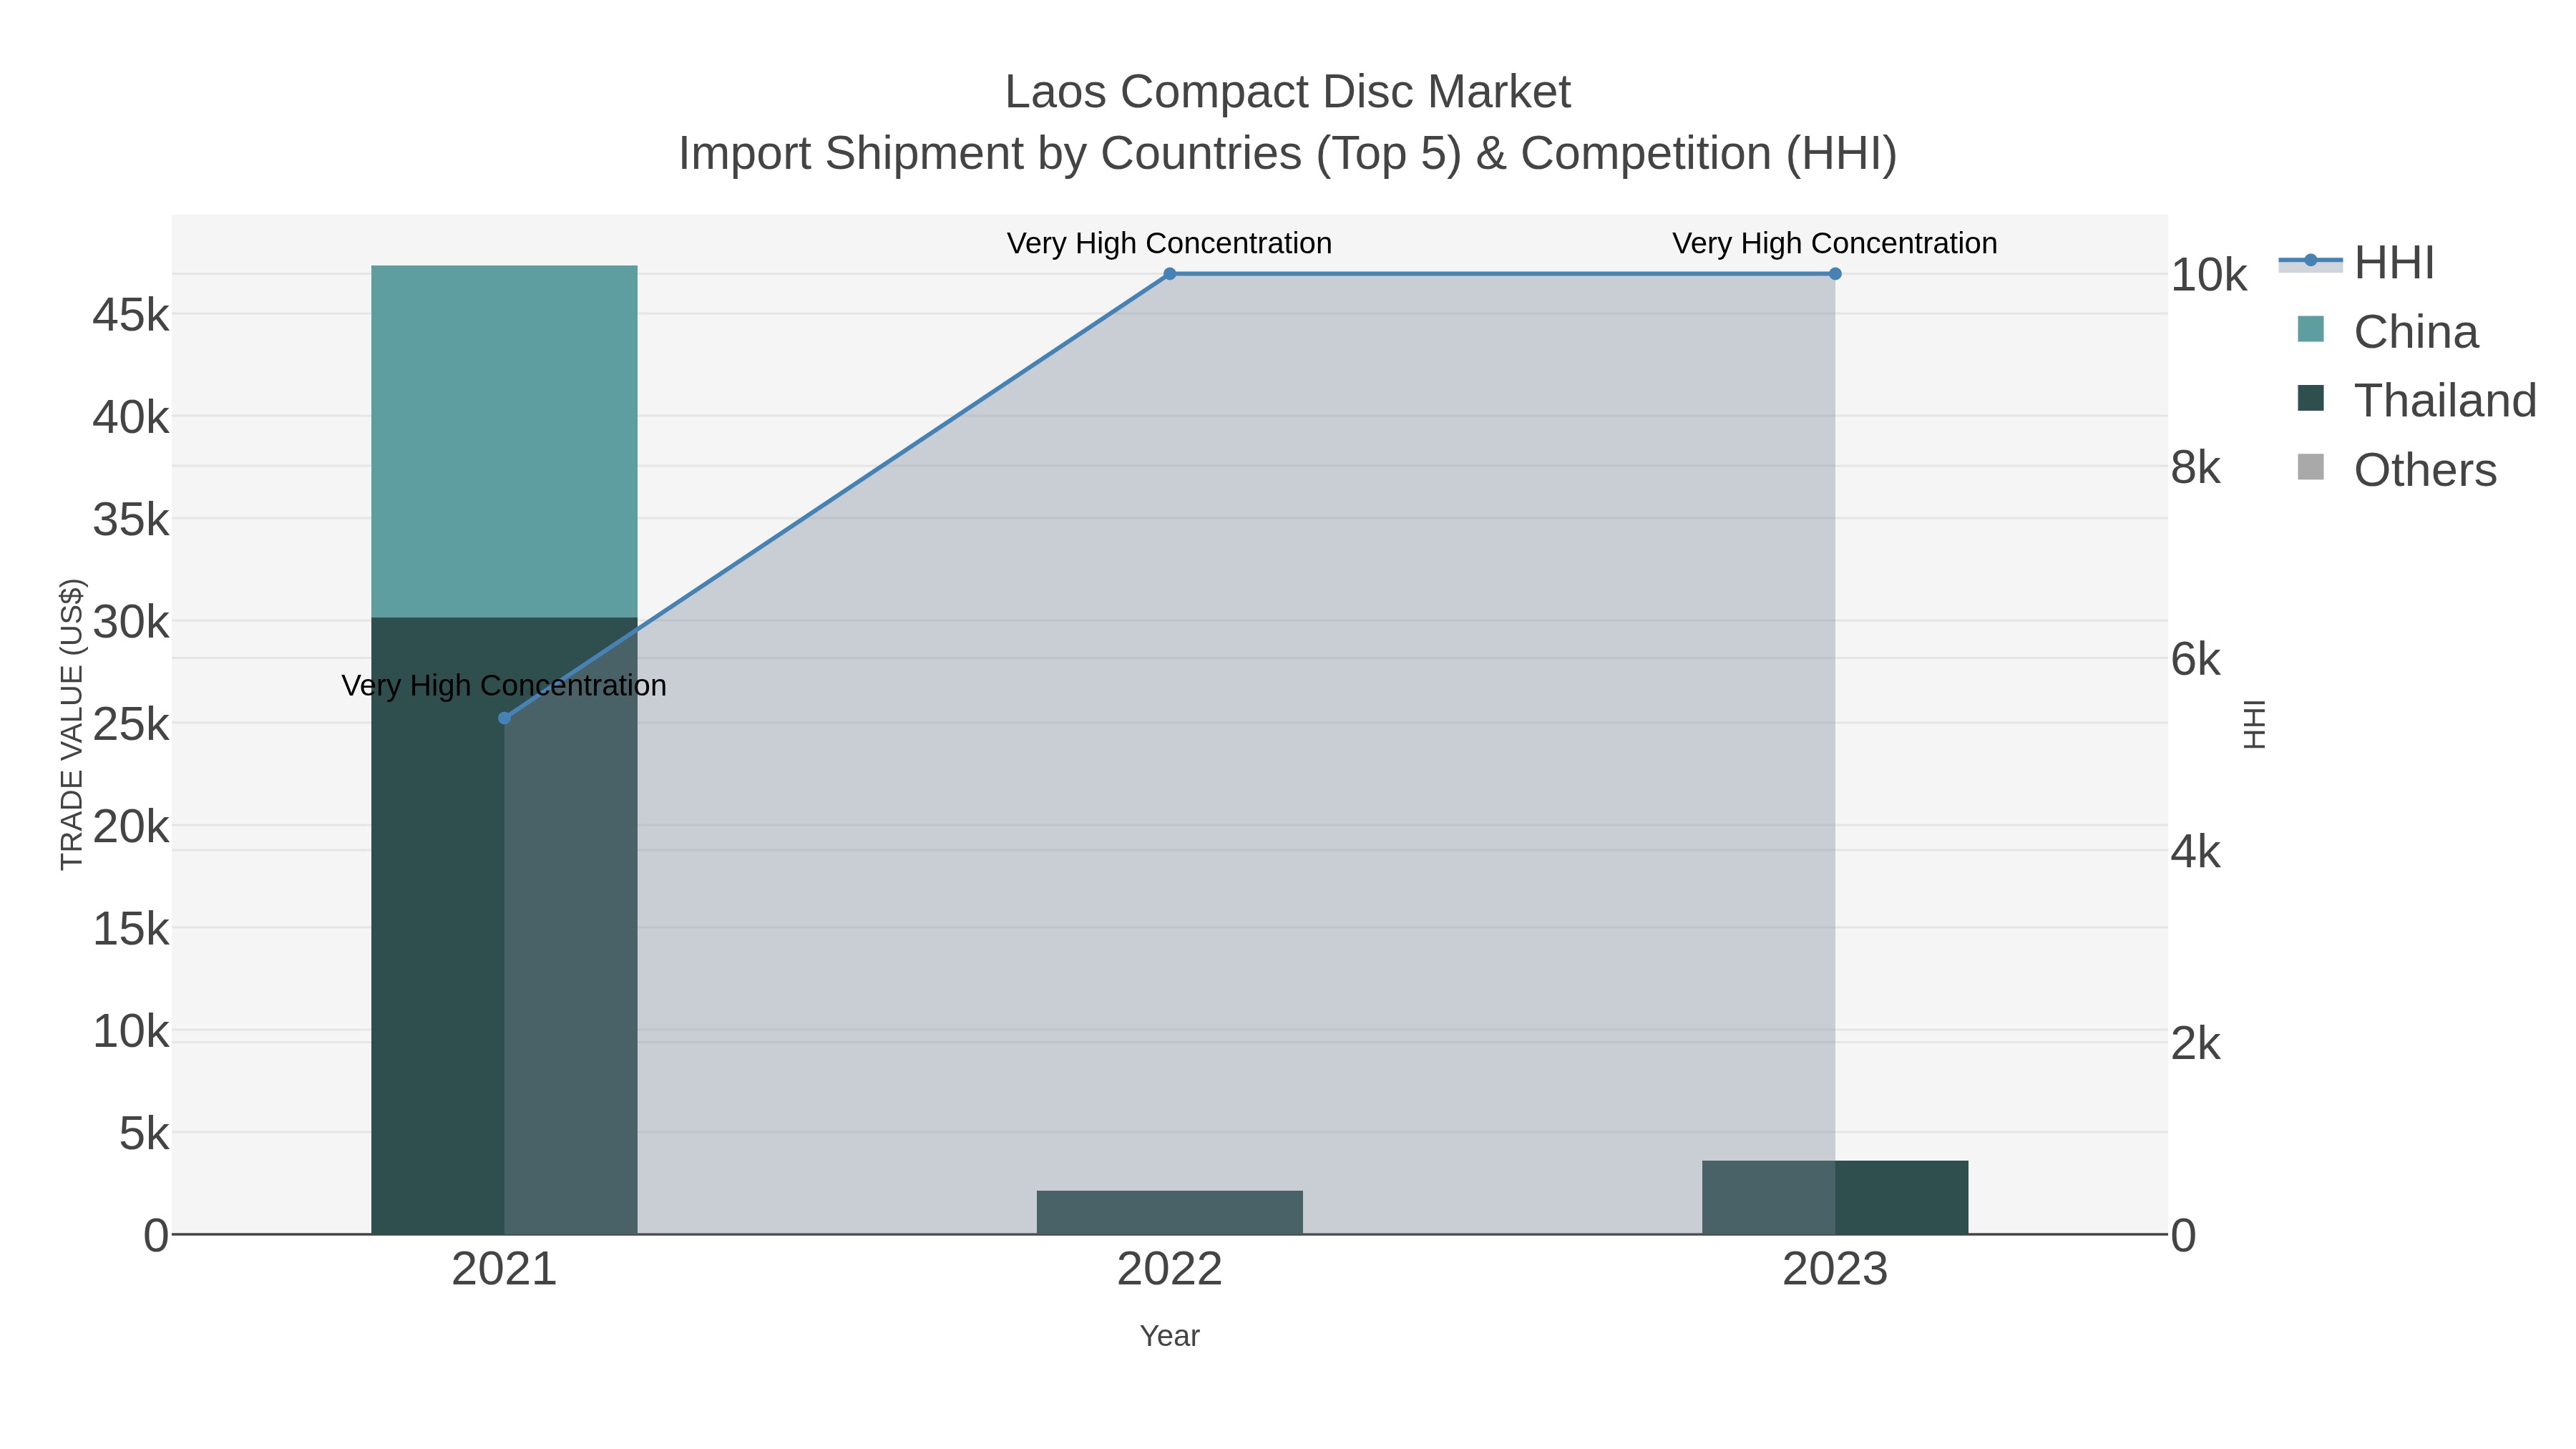Click the 2021 Thailand bar segment
Screen dimensions: 2576x1449
[504, 926]
